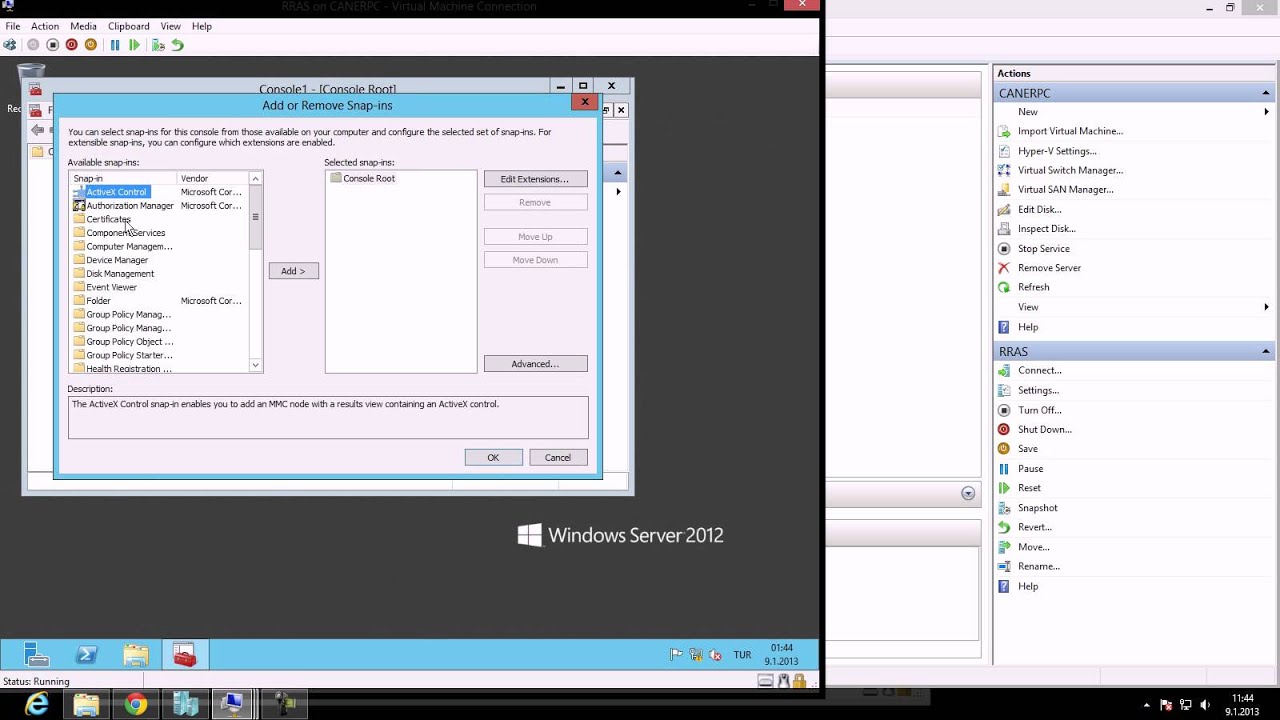This screenshot has width=1280, height=720.
Task: Open File Explorer on guest taskbar
Action: click(x=136, y=655)
